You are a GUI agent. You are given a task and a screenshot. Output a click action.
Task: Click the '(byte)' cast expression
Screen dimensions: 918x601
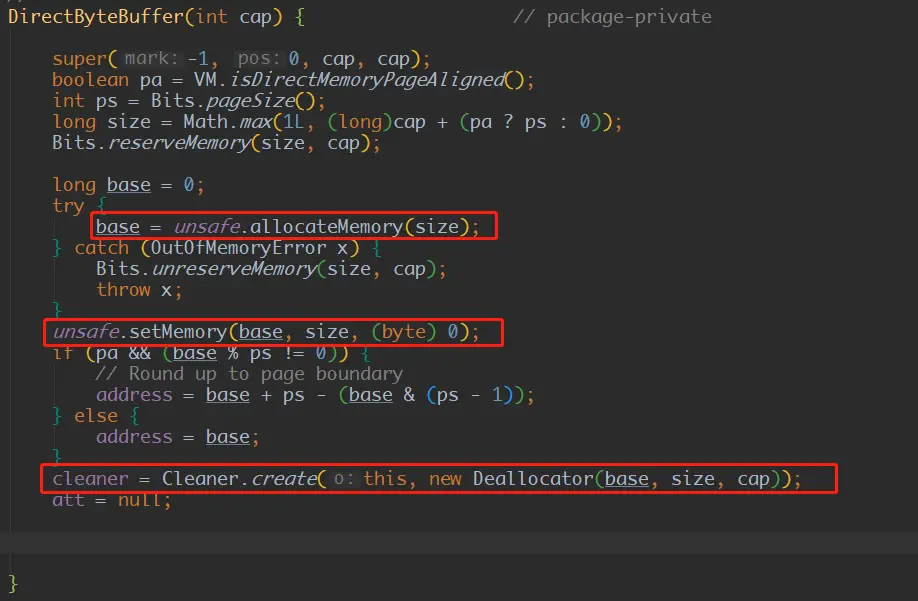point(404,332)
